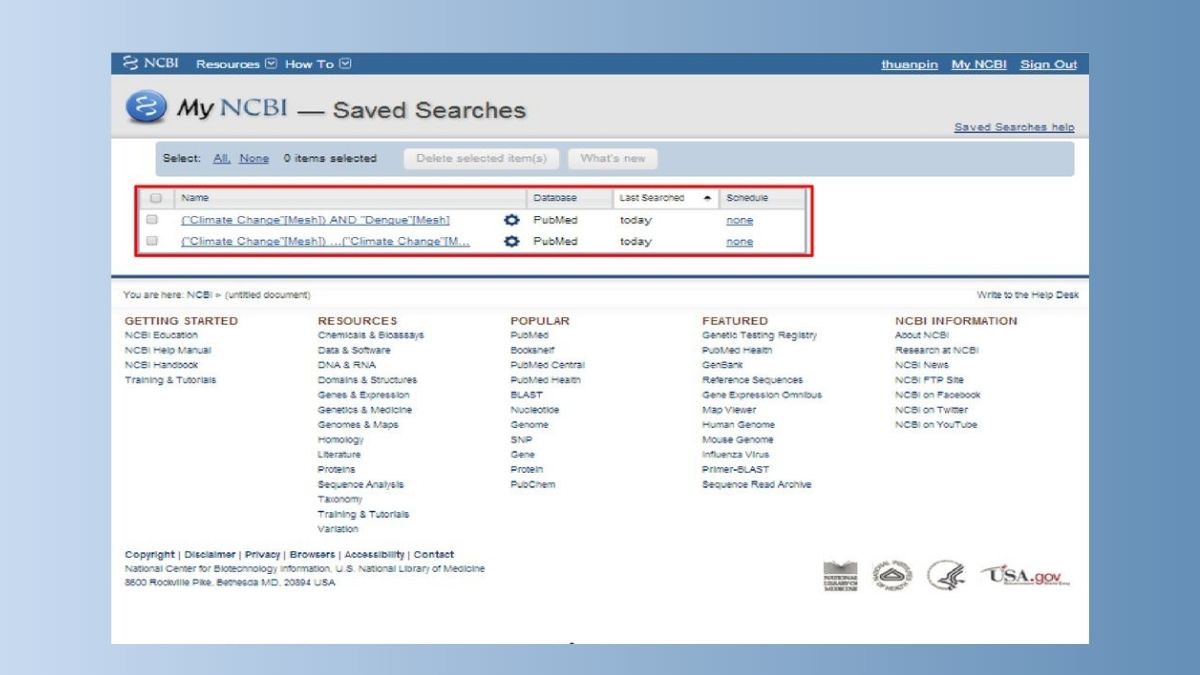This screenshot has height=675, width=1200.
Task: Click the sort arrow in Last Searched column
Action: (707, 198)
